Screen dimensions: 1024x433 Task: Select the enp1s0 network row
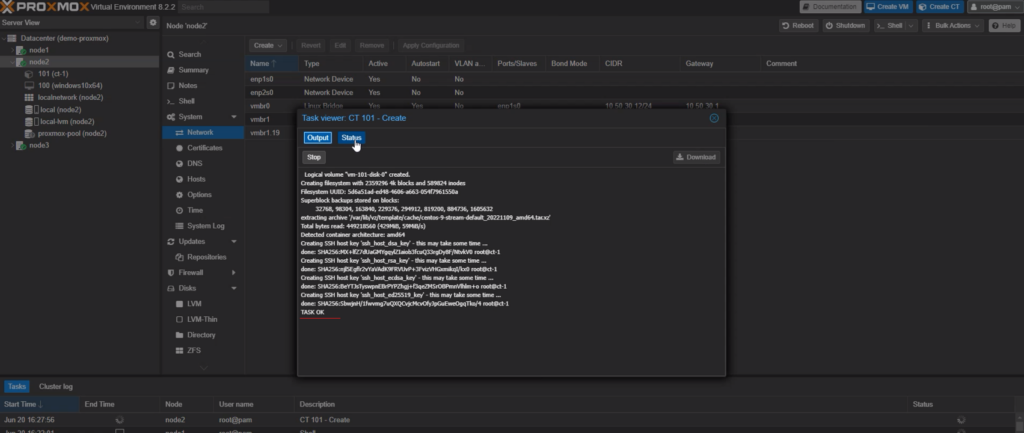(x=633, y=79)
